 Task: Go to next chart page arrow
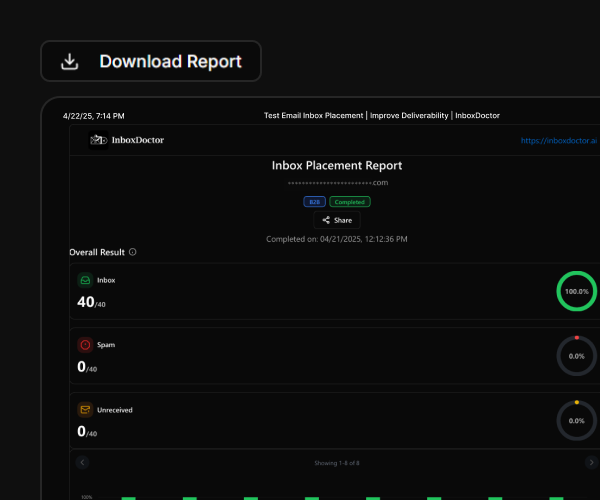592,462
